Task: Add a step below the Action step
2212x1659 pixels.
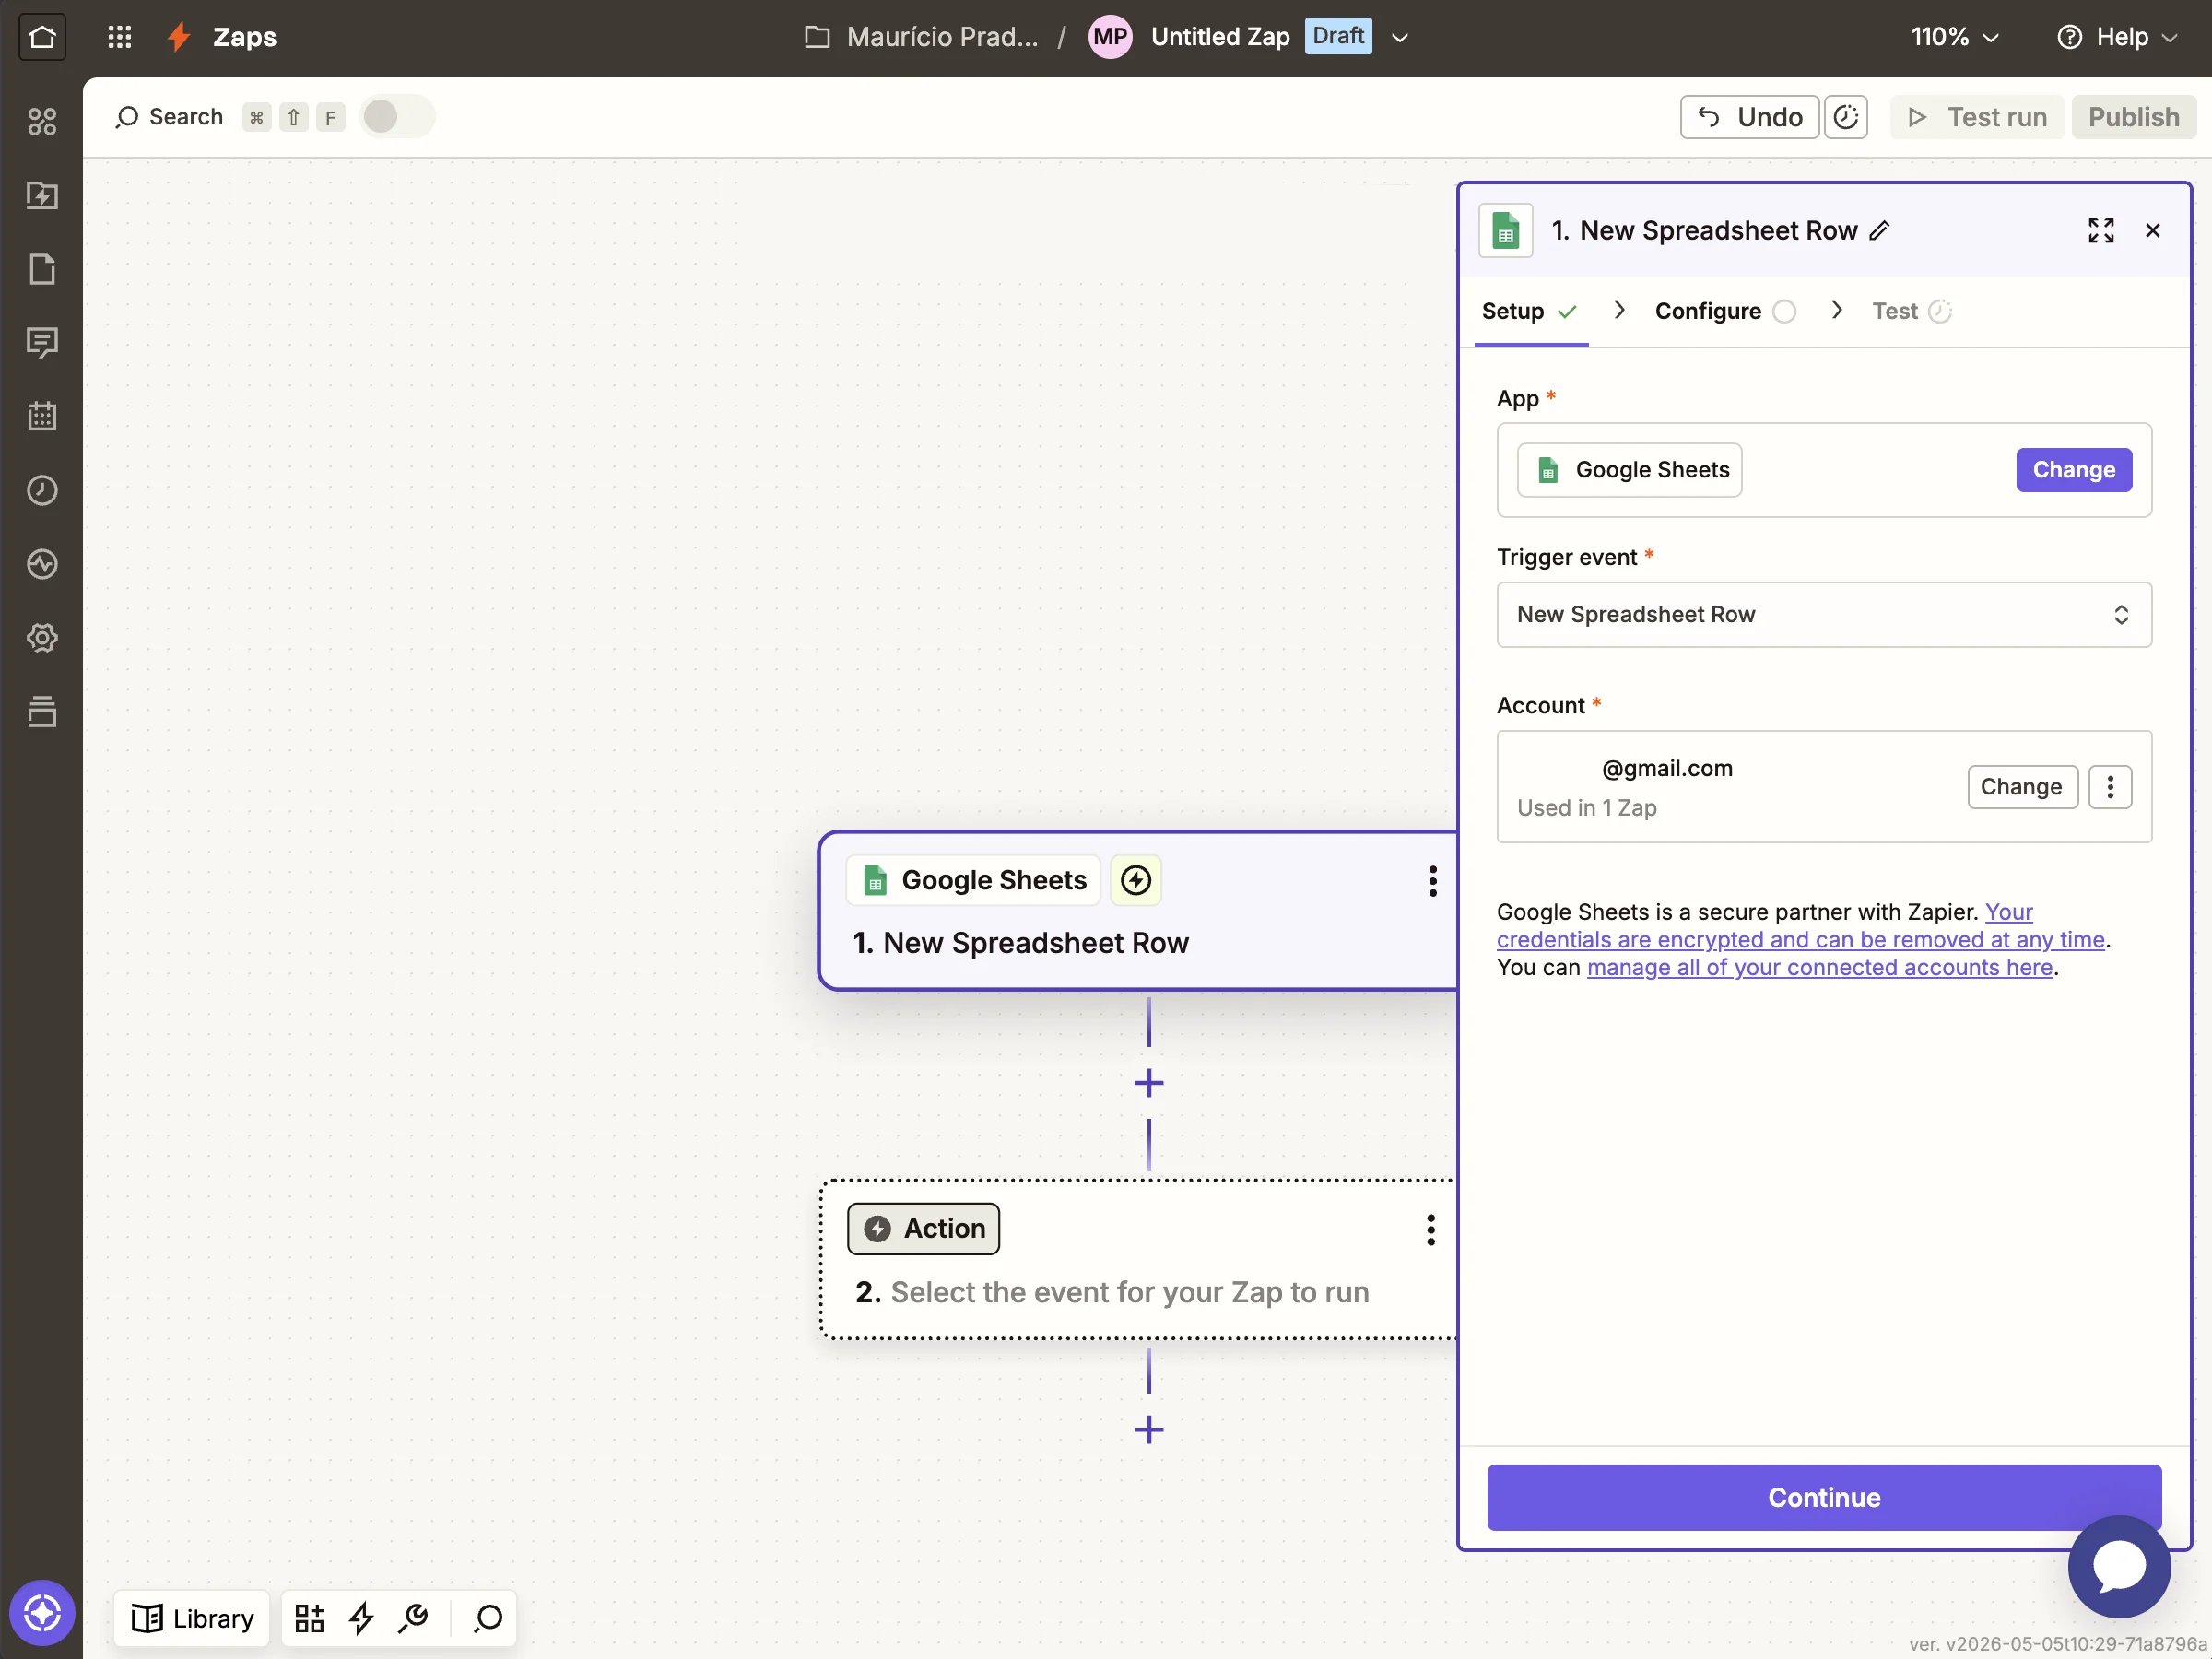Action: click(x=1149, y=1430)
